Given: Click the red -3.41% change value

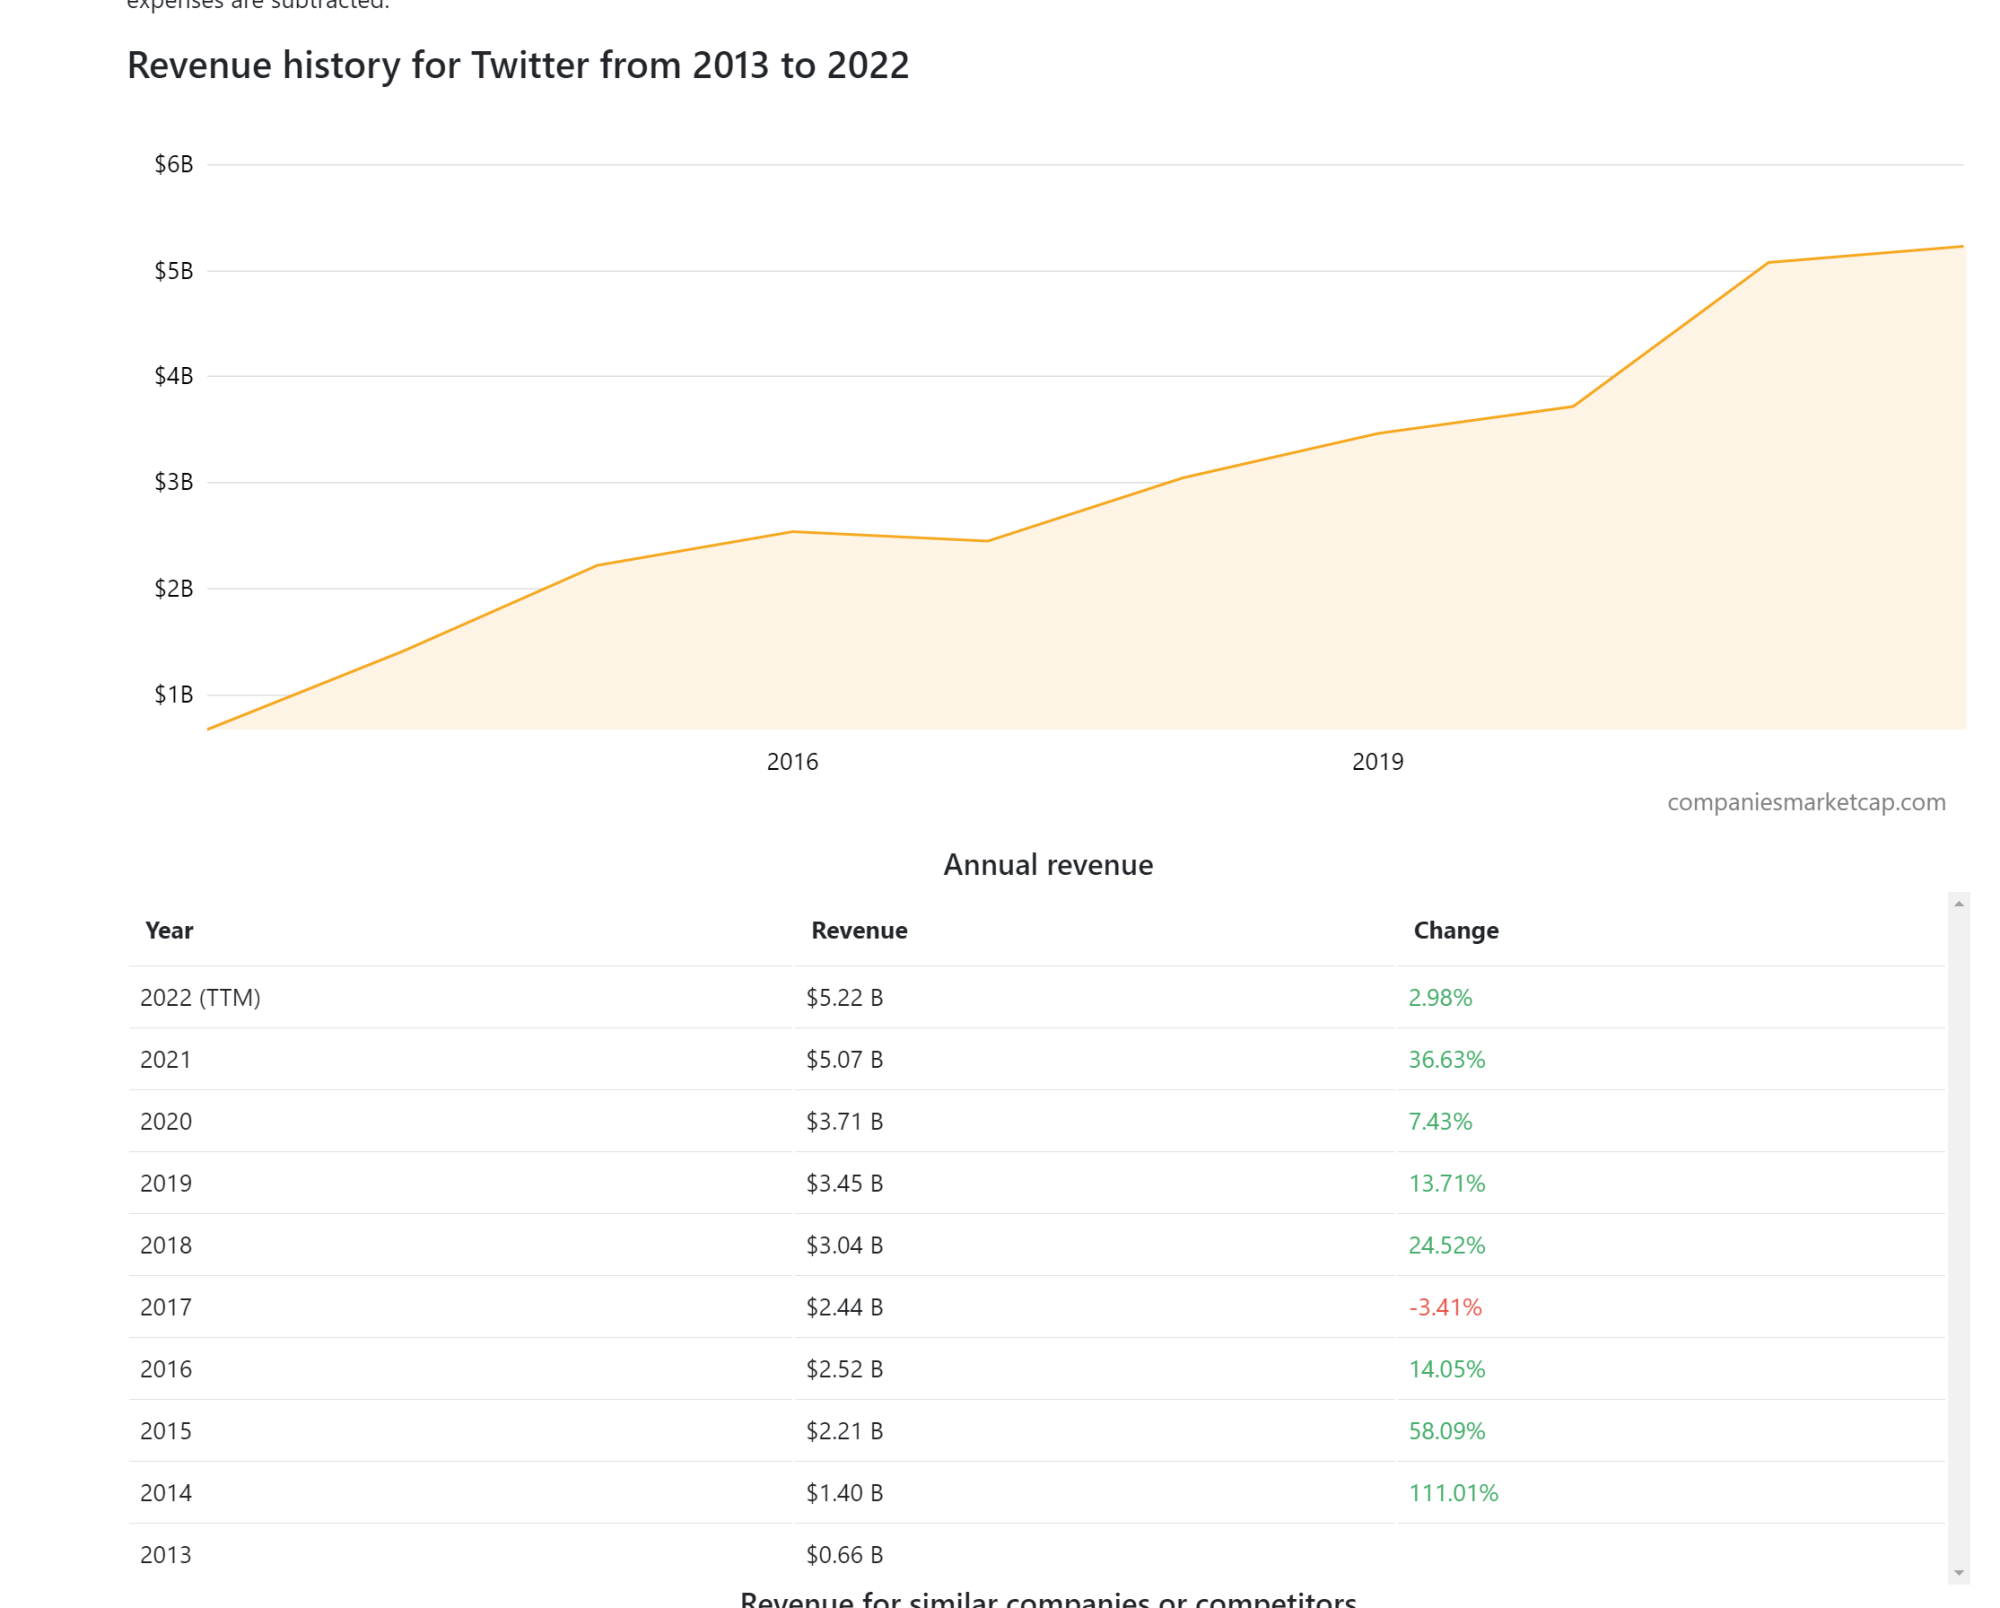Looking at the screenshot, I should tap(1445, 1308).
